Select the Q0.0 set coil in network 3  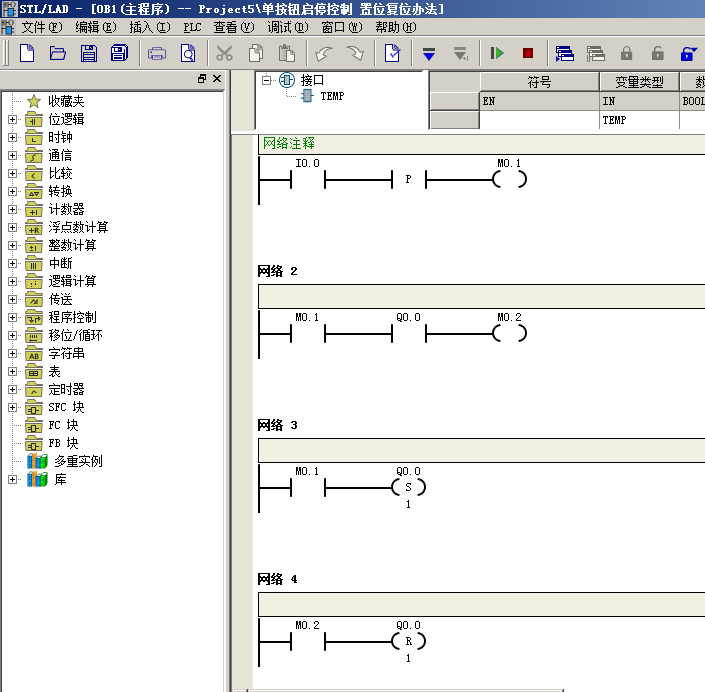click(x=408, y=487)
